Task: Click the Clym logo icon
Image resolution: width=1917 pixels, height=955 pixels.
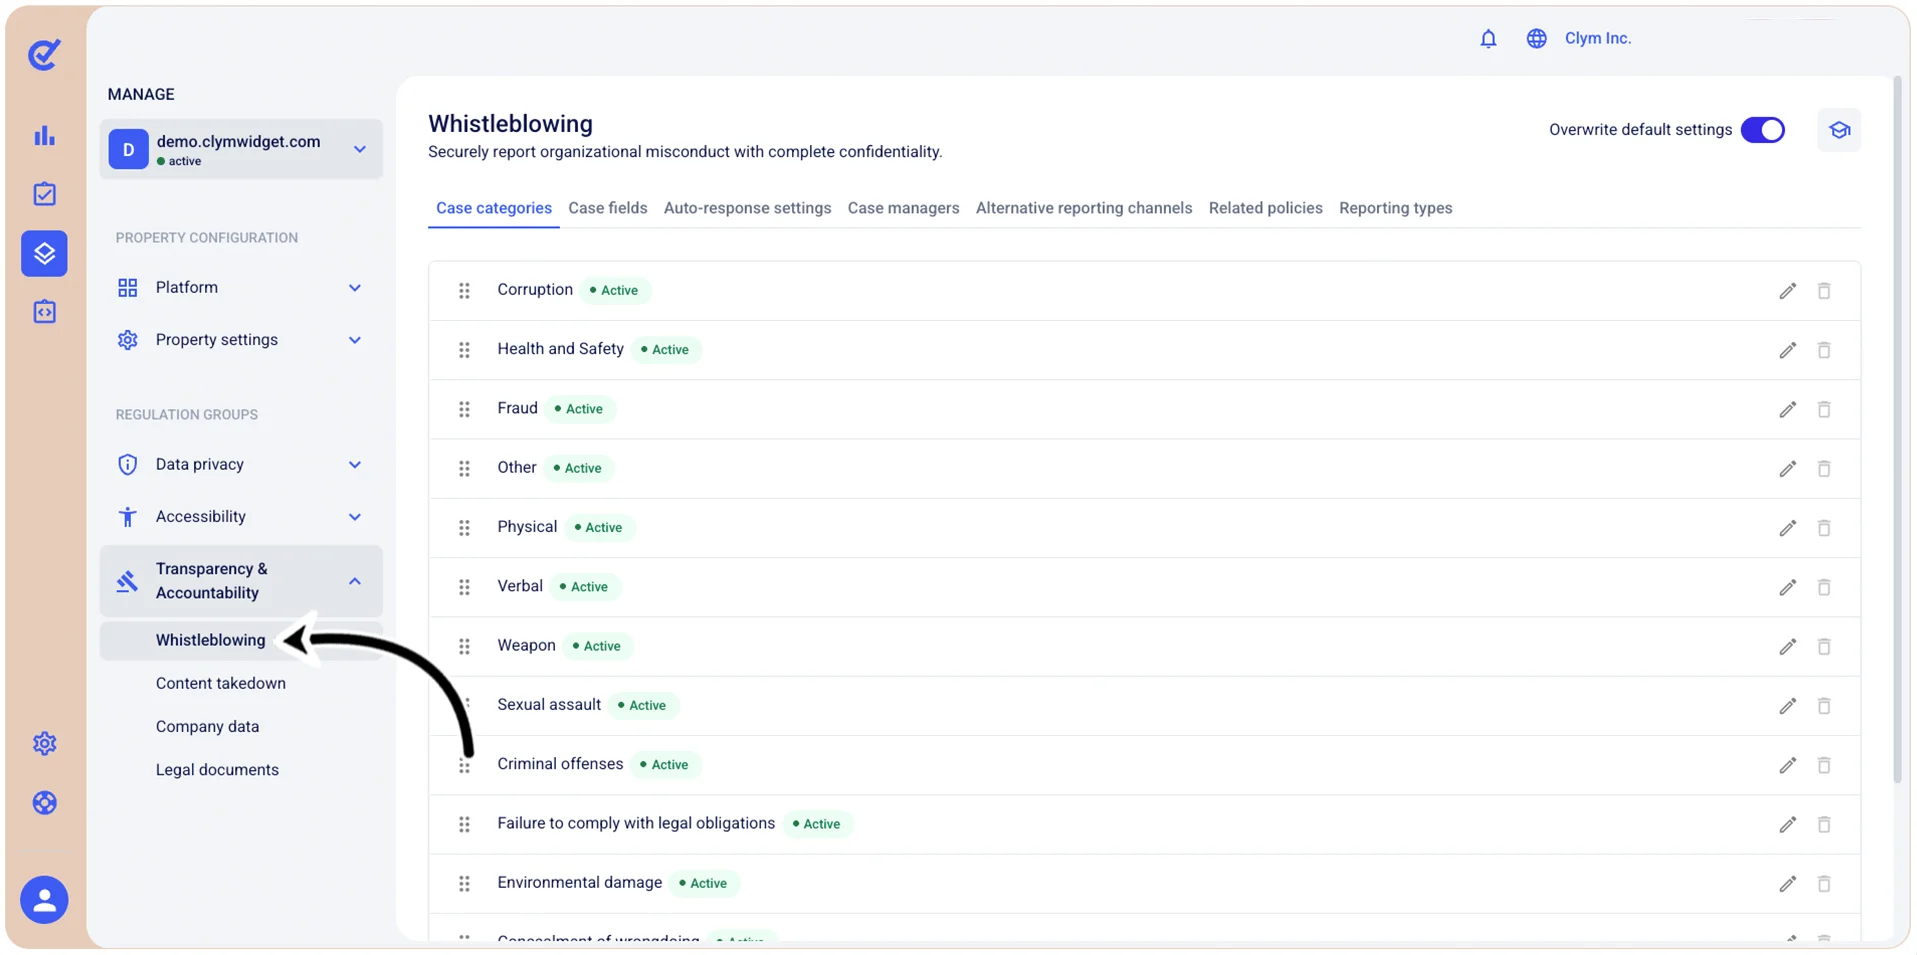Action: click(x=44, y=54)
